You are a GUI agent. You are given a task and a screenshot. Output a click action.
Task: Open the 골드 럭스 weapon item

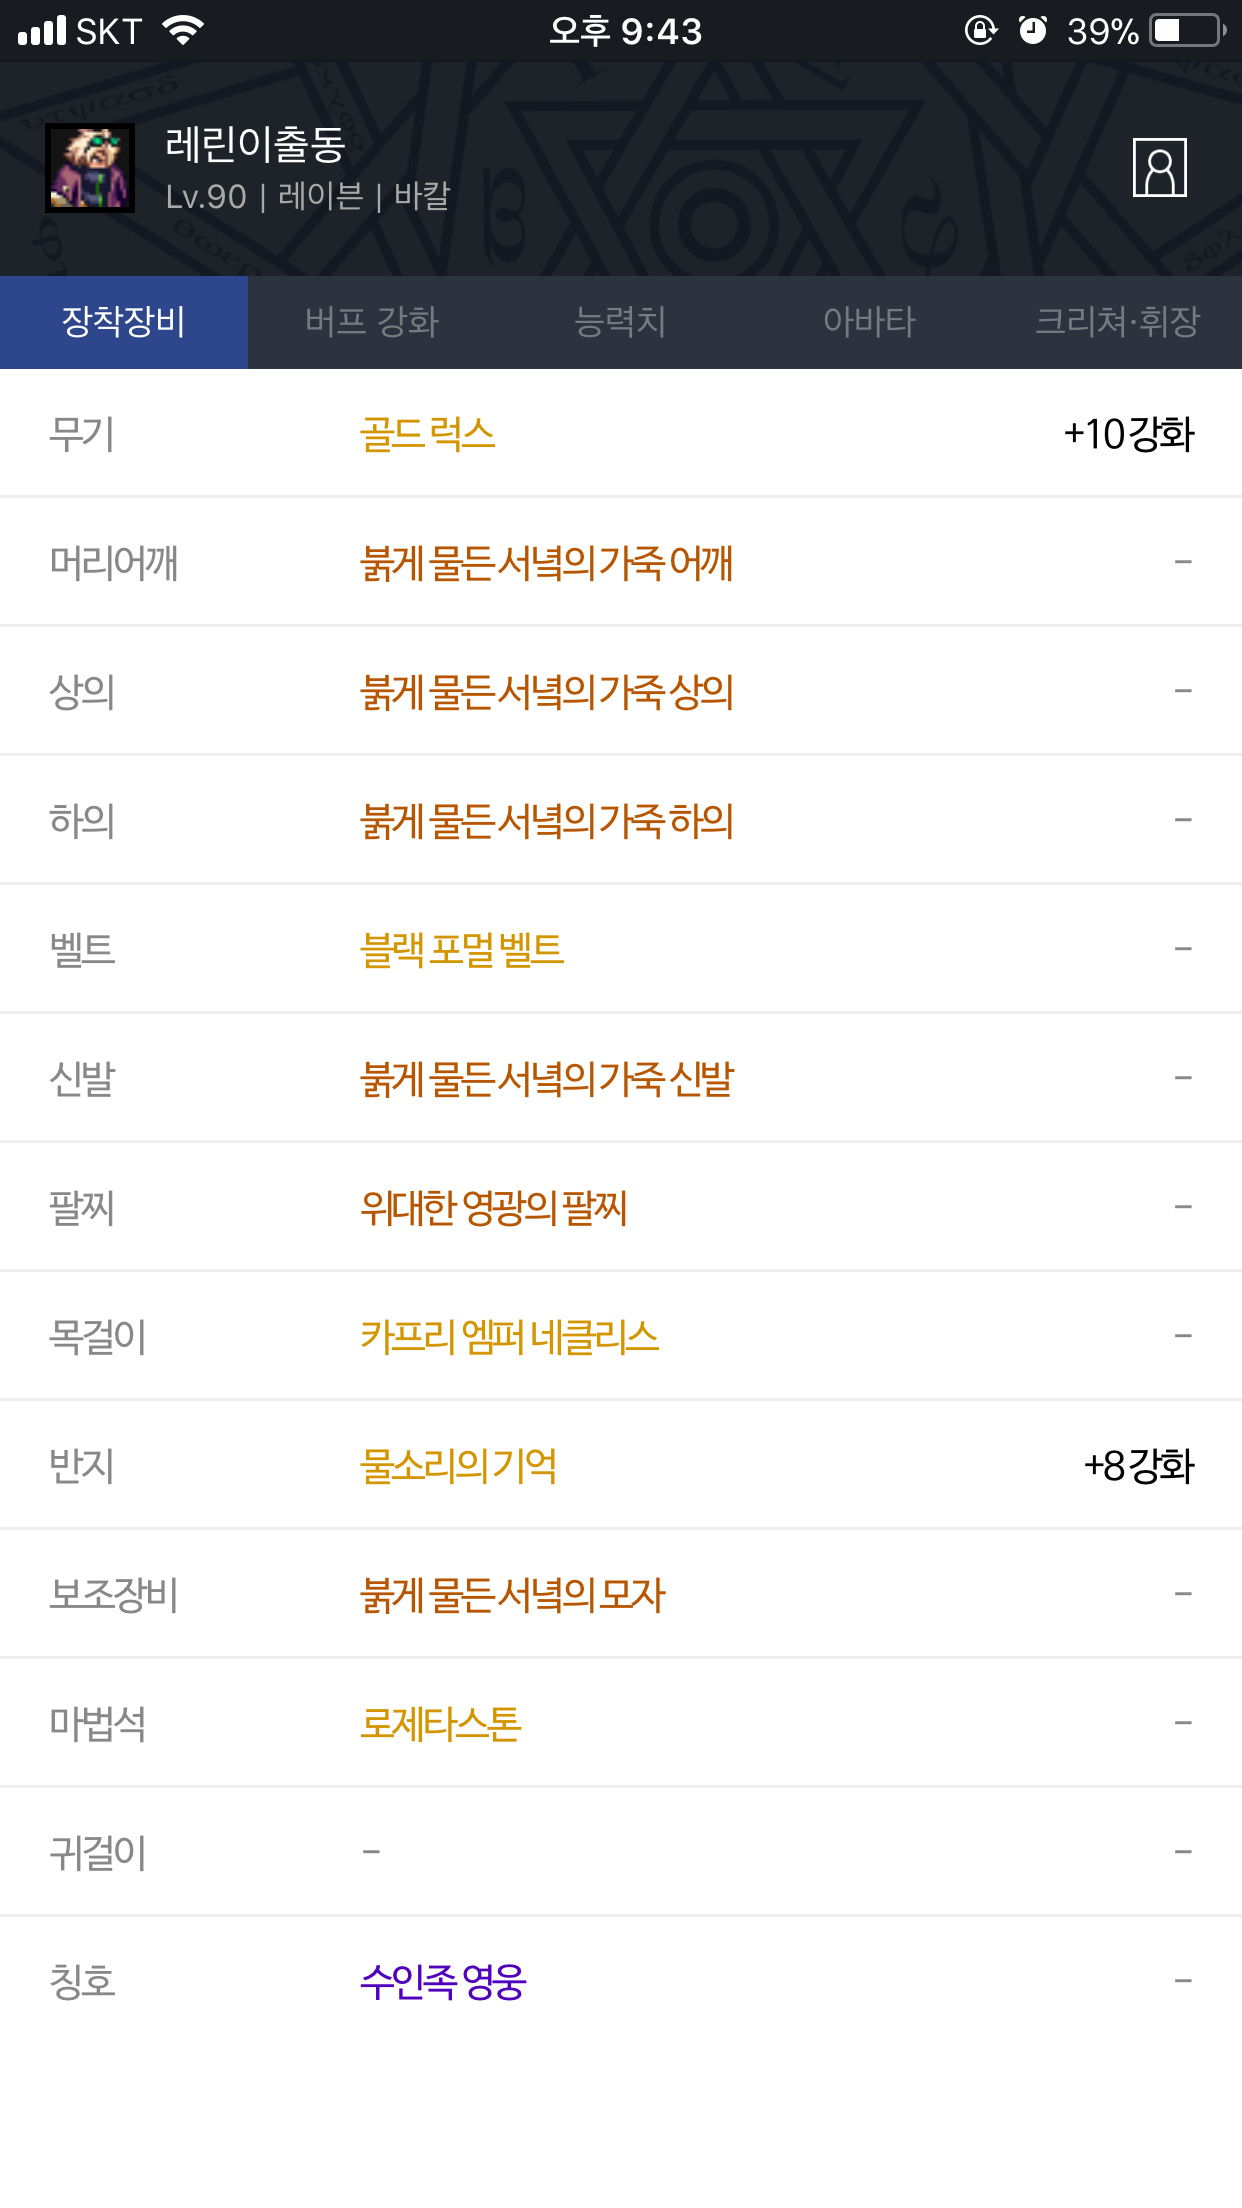(x=428, y=434)
